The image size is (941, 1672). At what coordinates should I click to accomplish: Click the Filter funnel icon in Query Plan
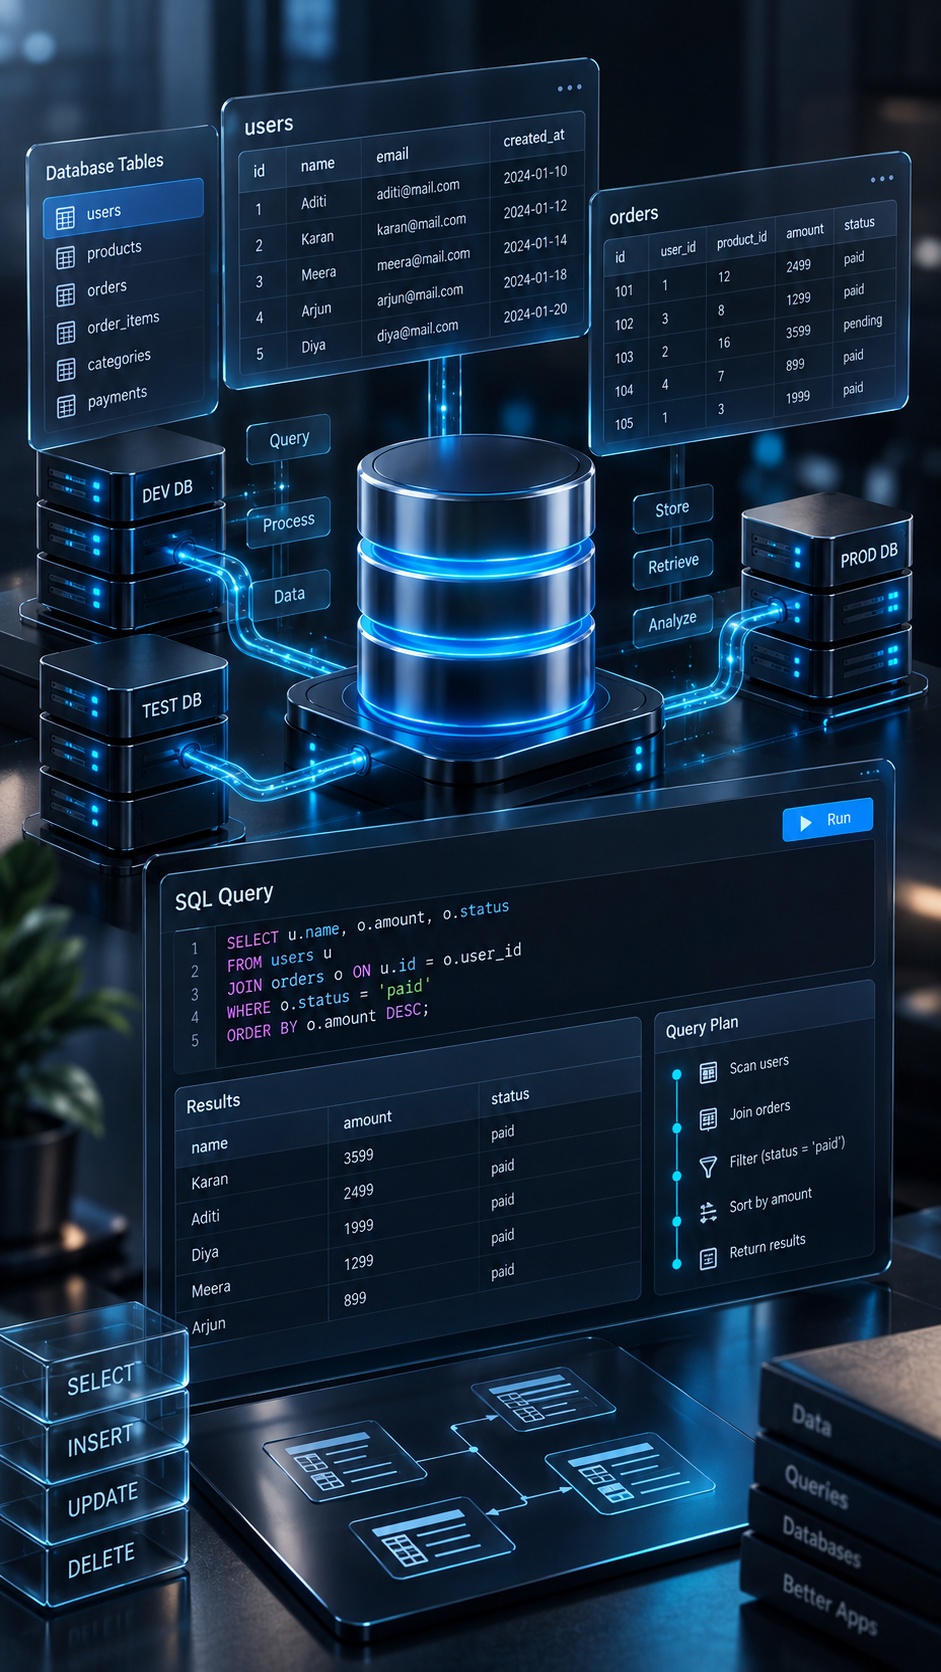click(708, 1166)
